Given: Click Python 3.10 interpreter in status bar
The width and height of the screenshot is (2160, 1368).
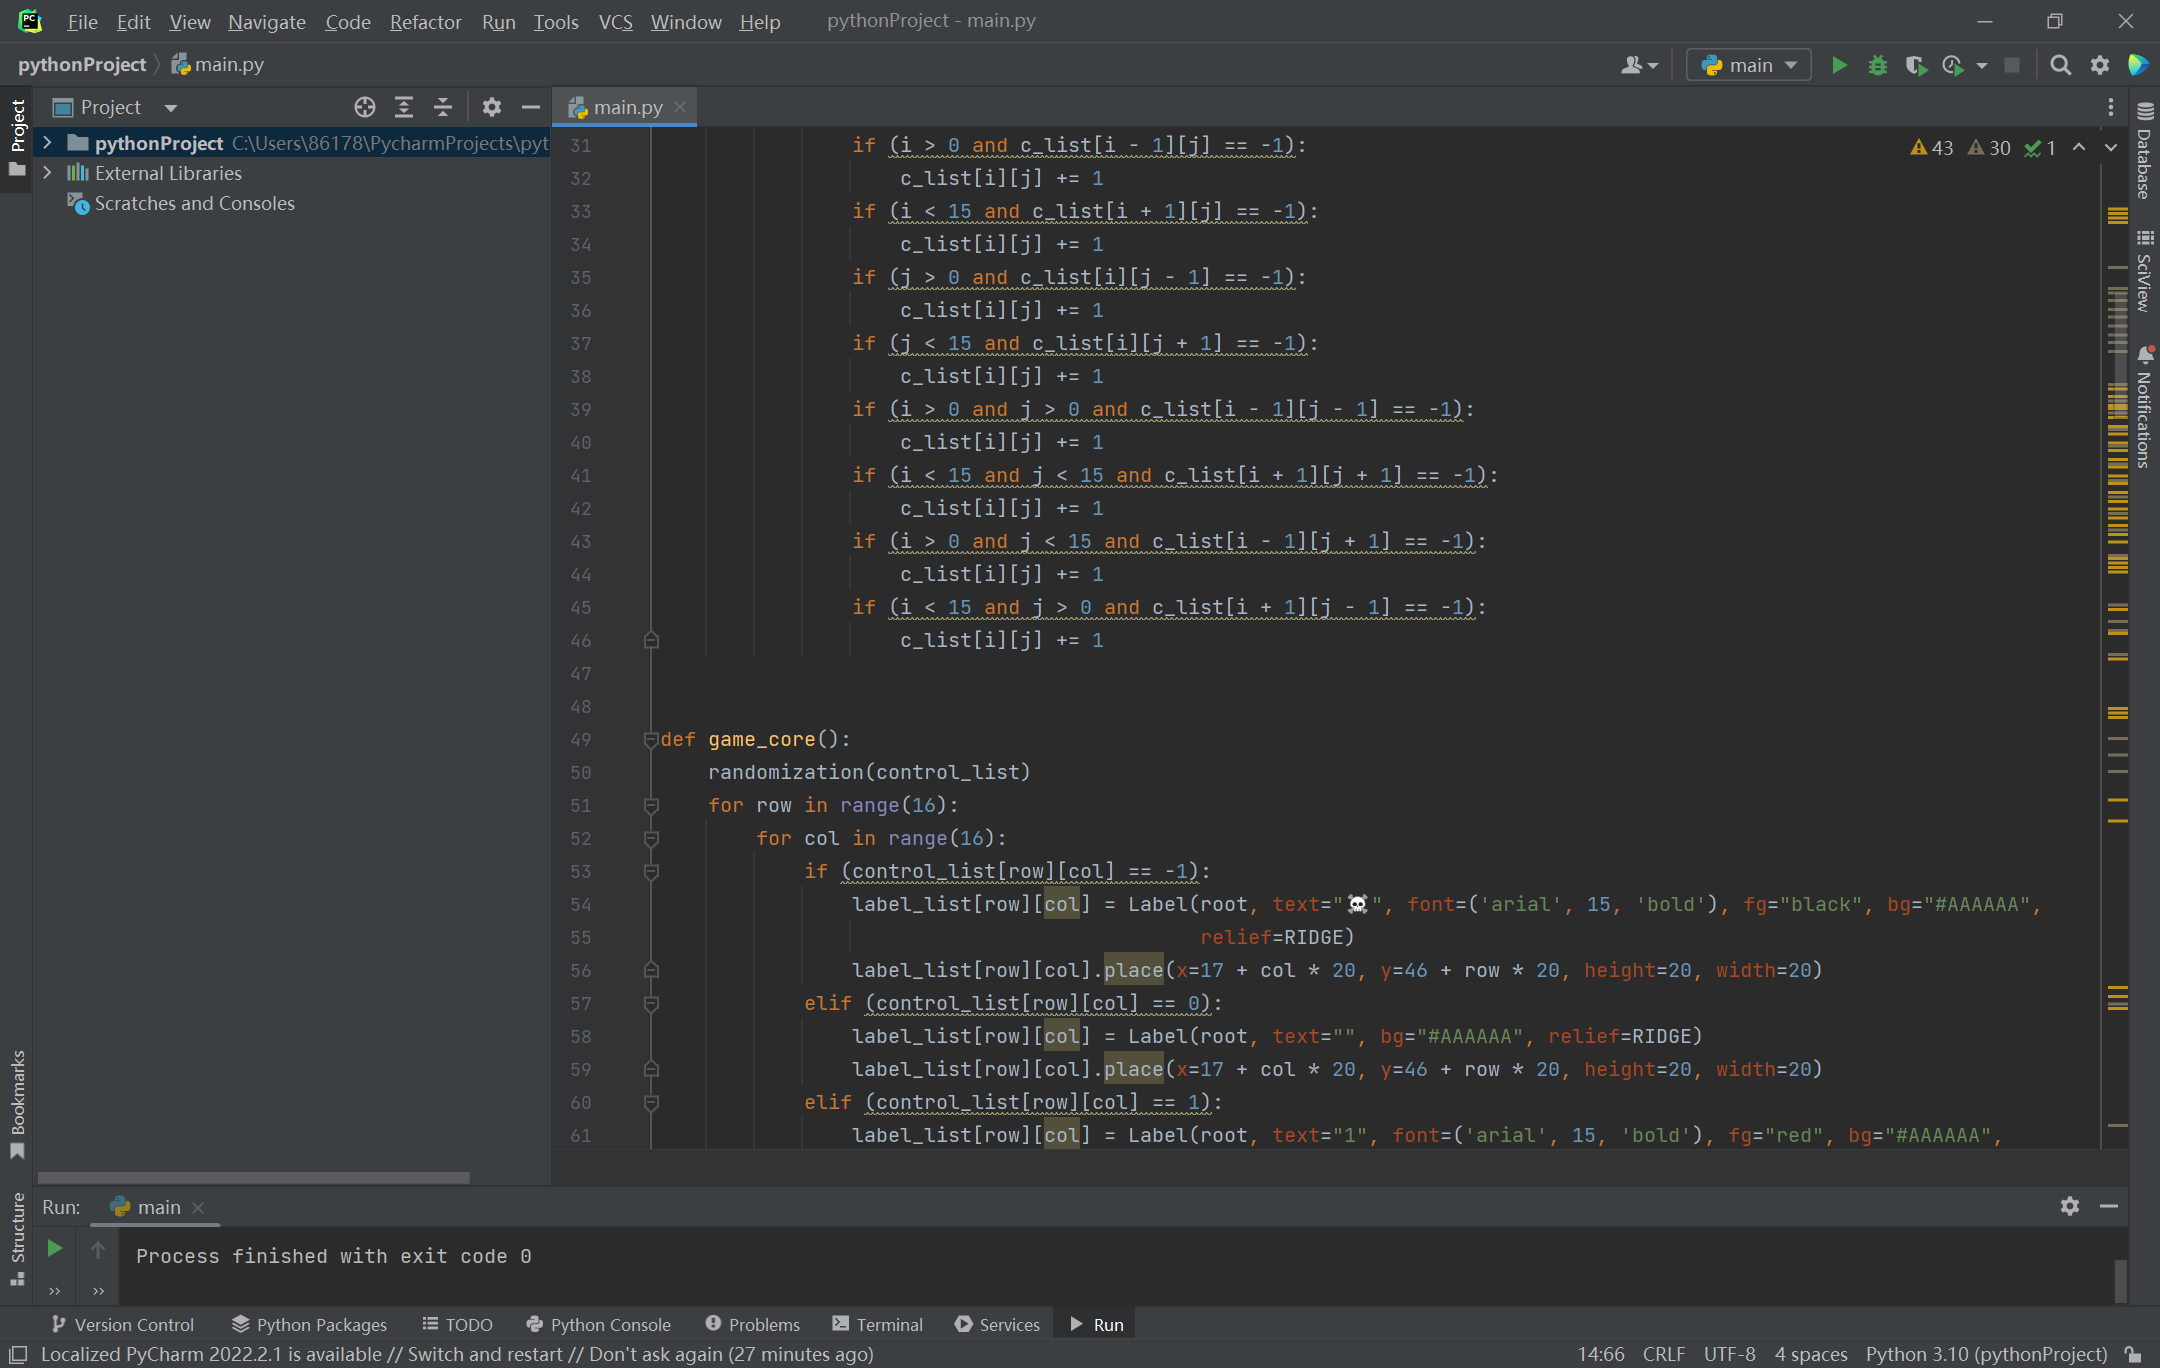Looking at the screenshot, I should pos(1986,1354).
